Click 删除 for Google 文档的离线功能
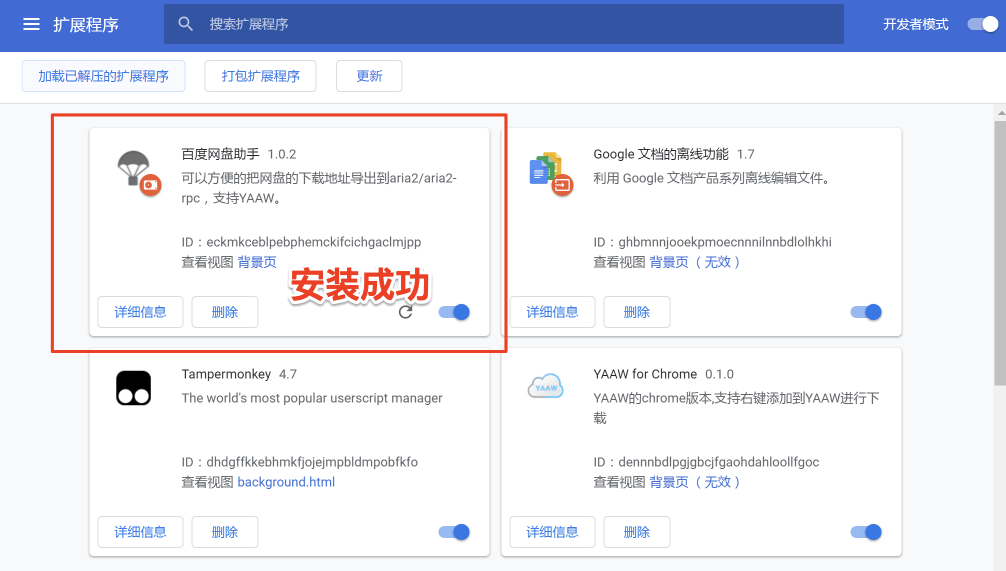The image size is (1006, 571). tap(636, 312)
